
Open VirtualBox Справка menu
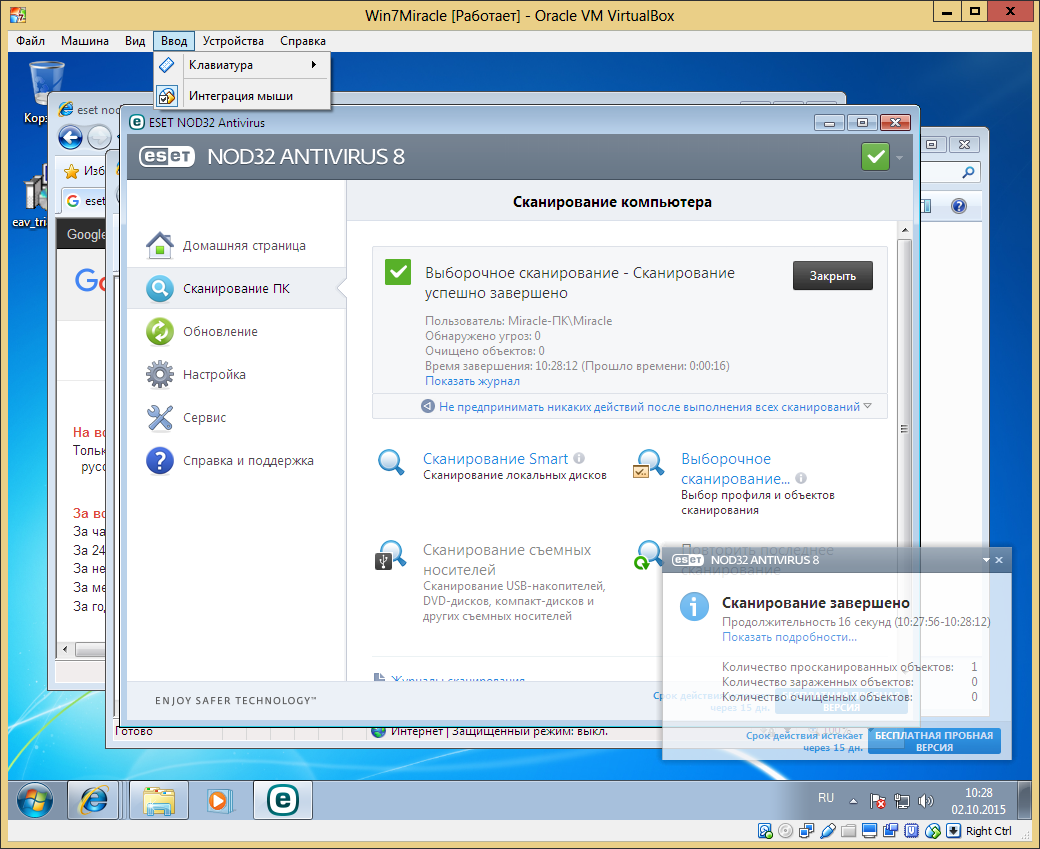click(x=302, y=41)
